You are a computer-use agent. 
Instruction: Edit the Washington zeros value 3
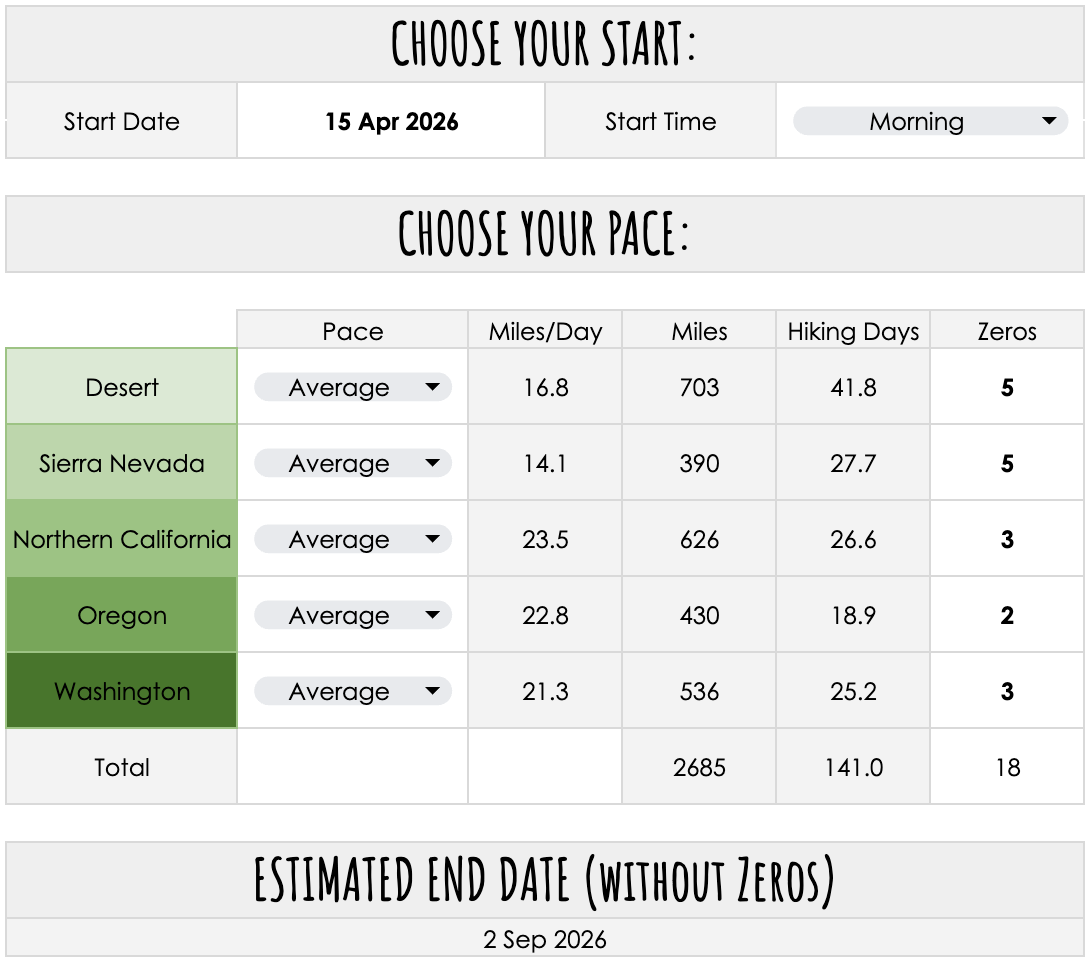[x=1007, y=691]
